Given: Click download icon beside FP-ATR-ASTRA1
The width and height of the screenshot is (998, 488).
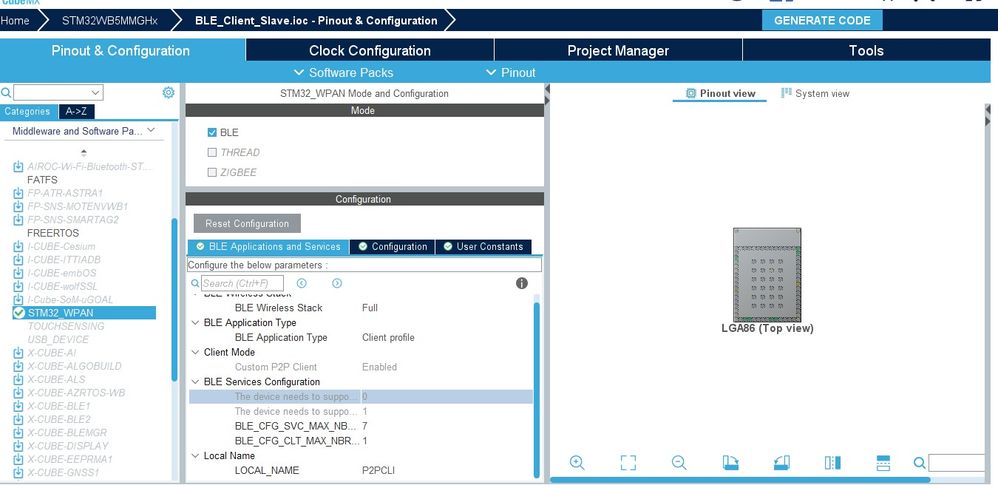Looking at the screenshot, I should [18, 193].
